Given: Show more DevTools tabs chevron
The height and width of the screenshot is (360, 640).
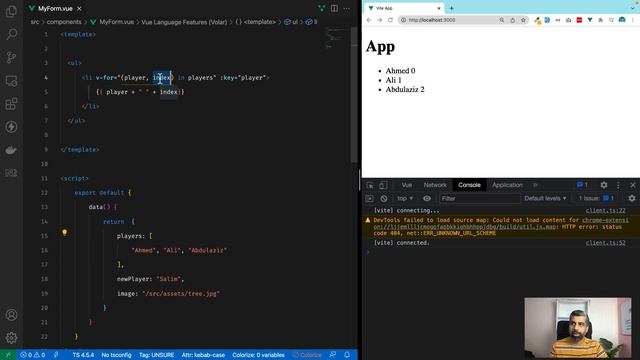Looking at the screenshot, I should click(x=535, y=185).
